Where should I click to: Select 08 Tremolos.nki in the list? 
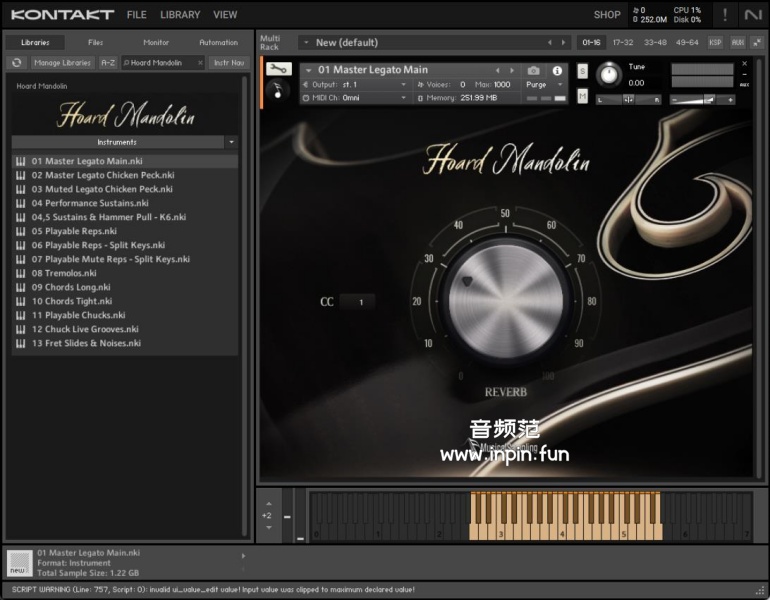point(64,273)
